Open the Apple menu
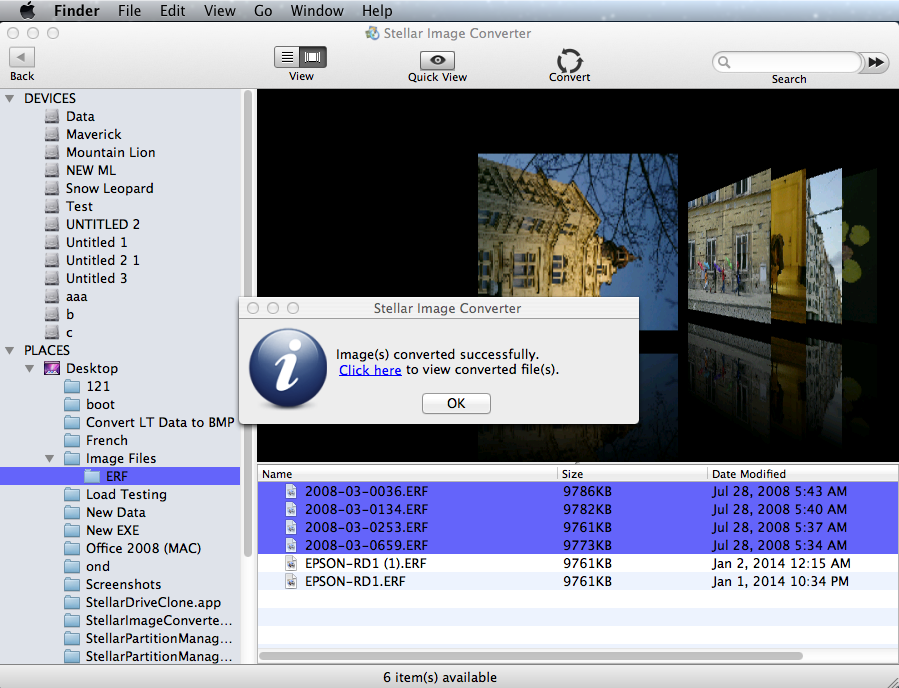This screenshot has width=899, height=688. 27,10
